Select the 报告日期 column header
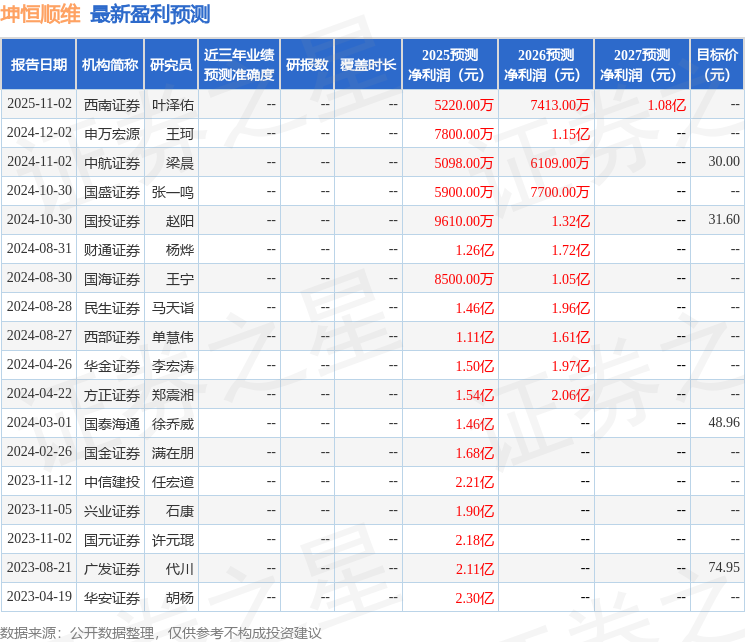745x642 pixels. [38, 65]
